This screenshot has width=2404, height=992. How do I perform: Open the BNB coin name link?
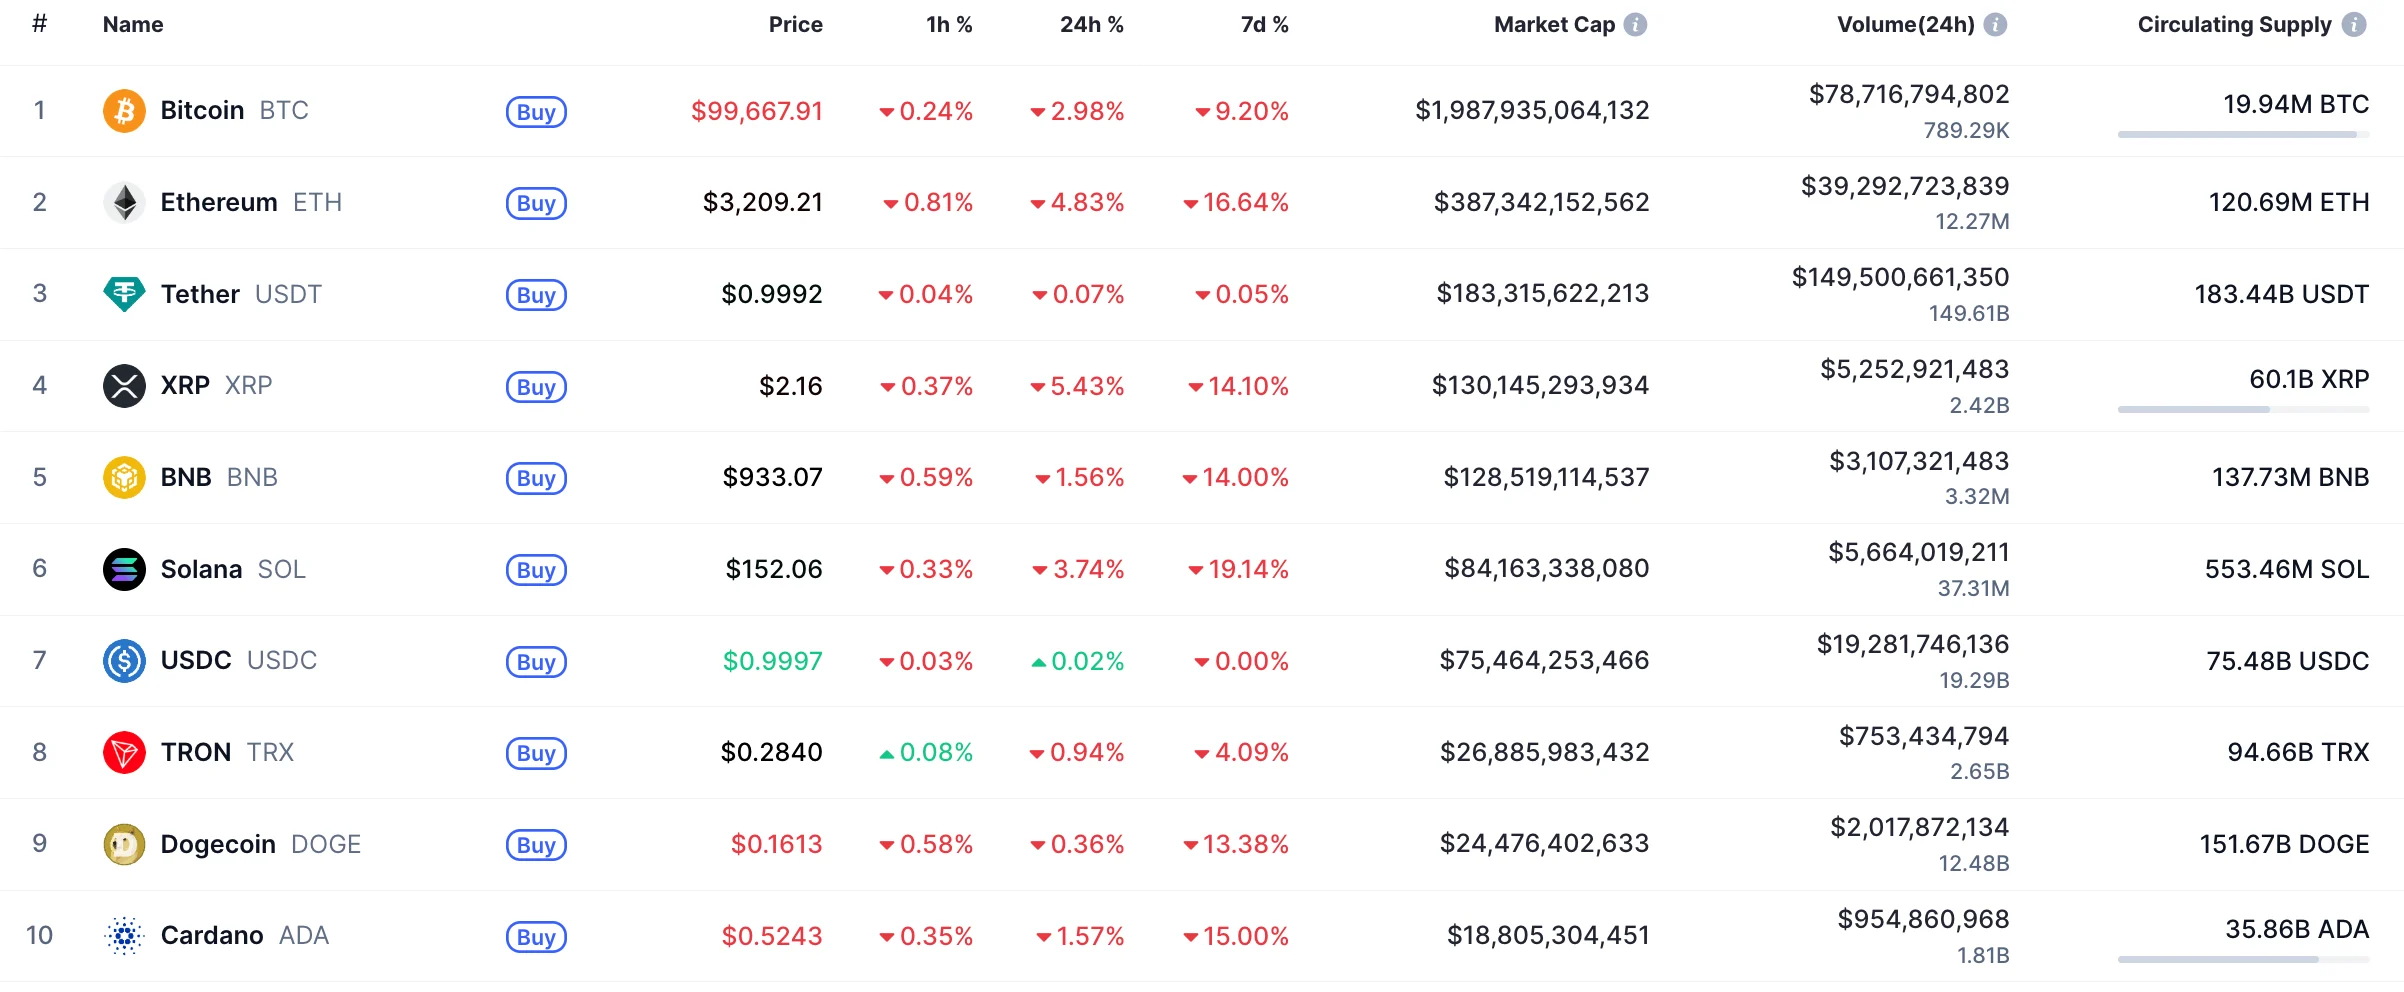(186, 477)
